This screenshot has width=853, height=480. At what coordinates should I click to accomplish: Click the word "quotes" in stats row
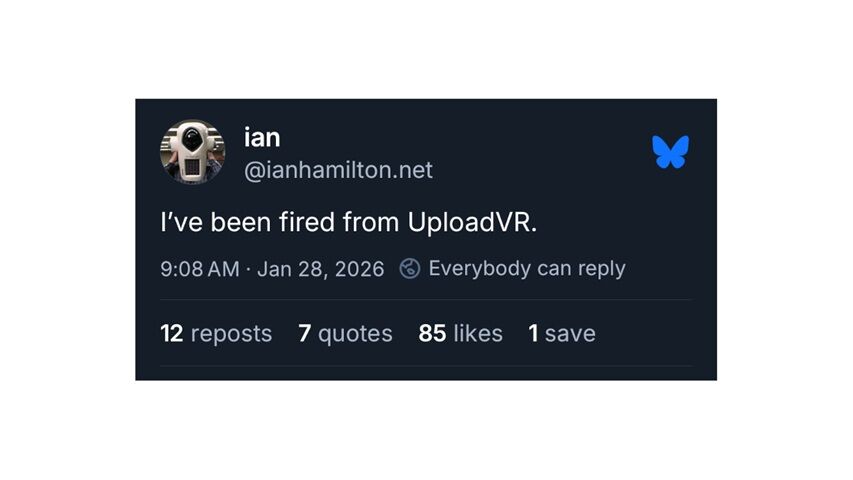(x=355, y=334)
